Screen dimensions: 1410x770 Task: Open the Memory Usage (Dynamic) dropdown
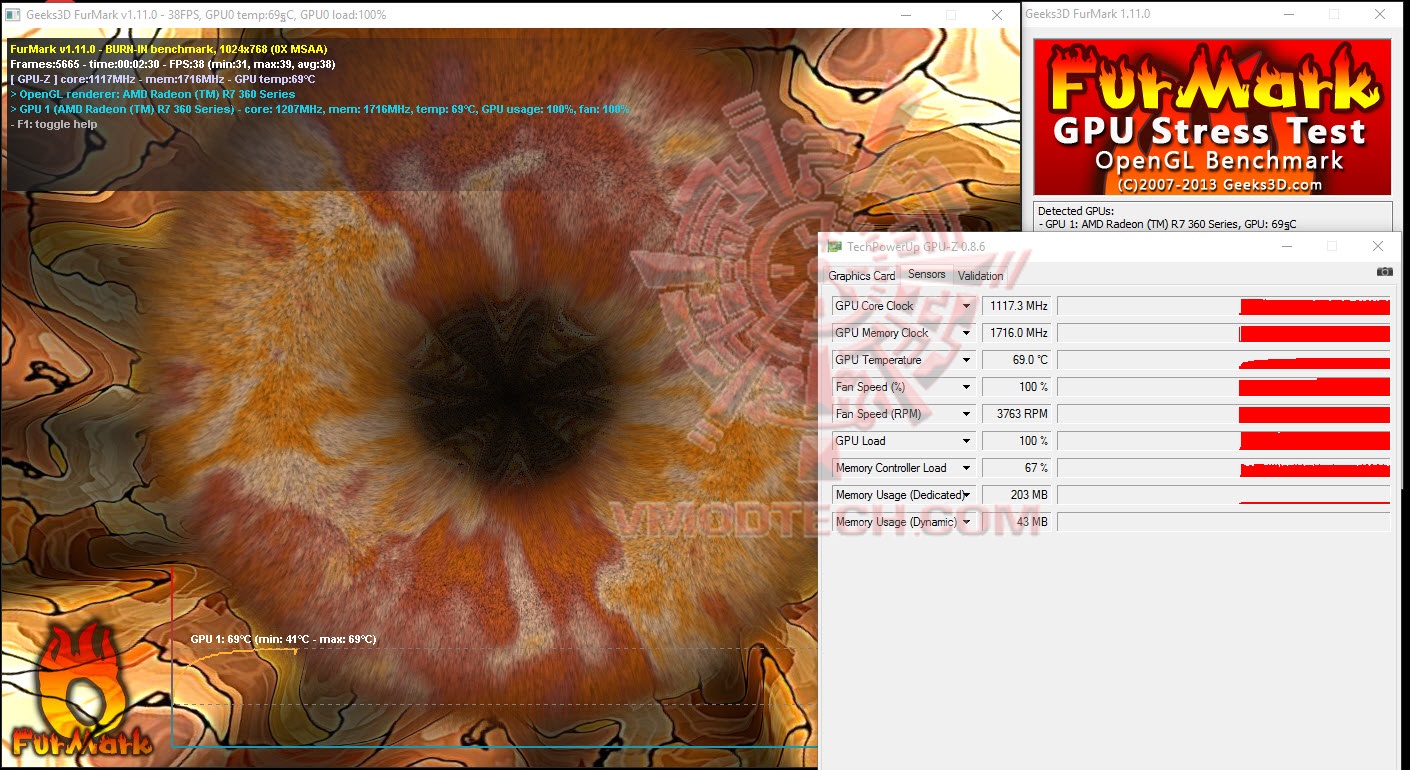pos(967,522)
